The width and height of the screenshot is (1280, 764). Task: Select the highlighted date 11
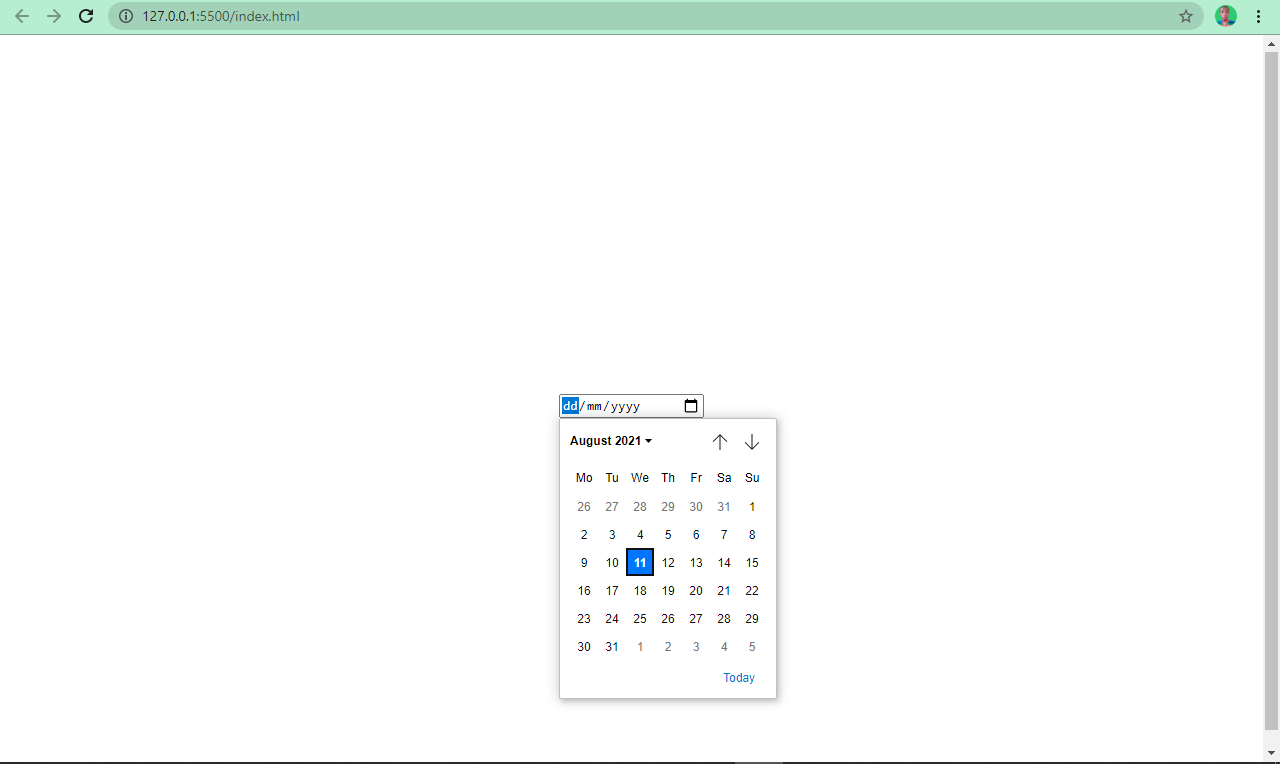640,563
